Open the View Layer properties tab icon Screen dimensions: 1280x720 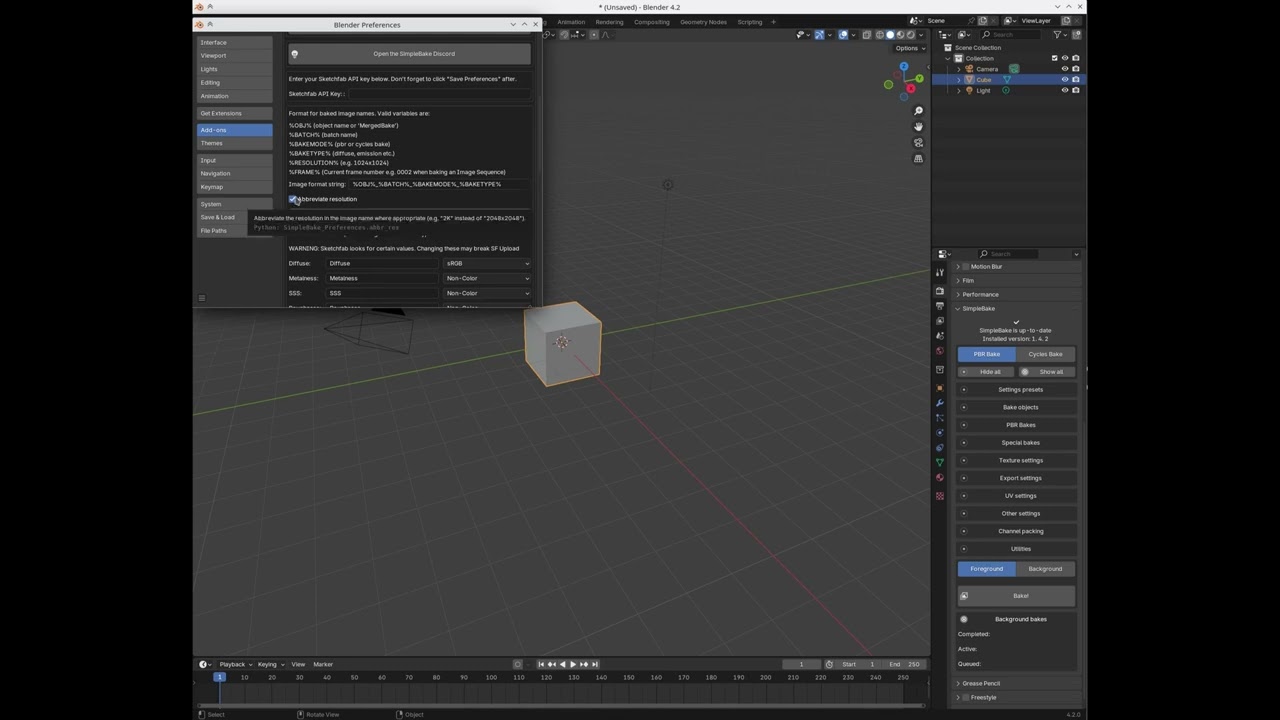tap(939, 321)
